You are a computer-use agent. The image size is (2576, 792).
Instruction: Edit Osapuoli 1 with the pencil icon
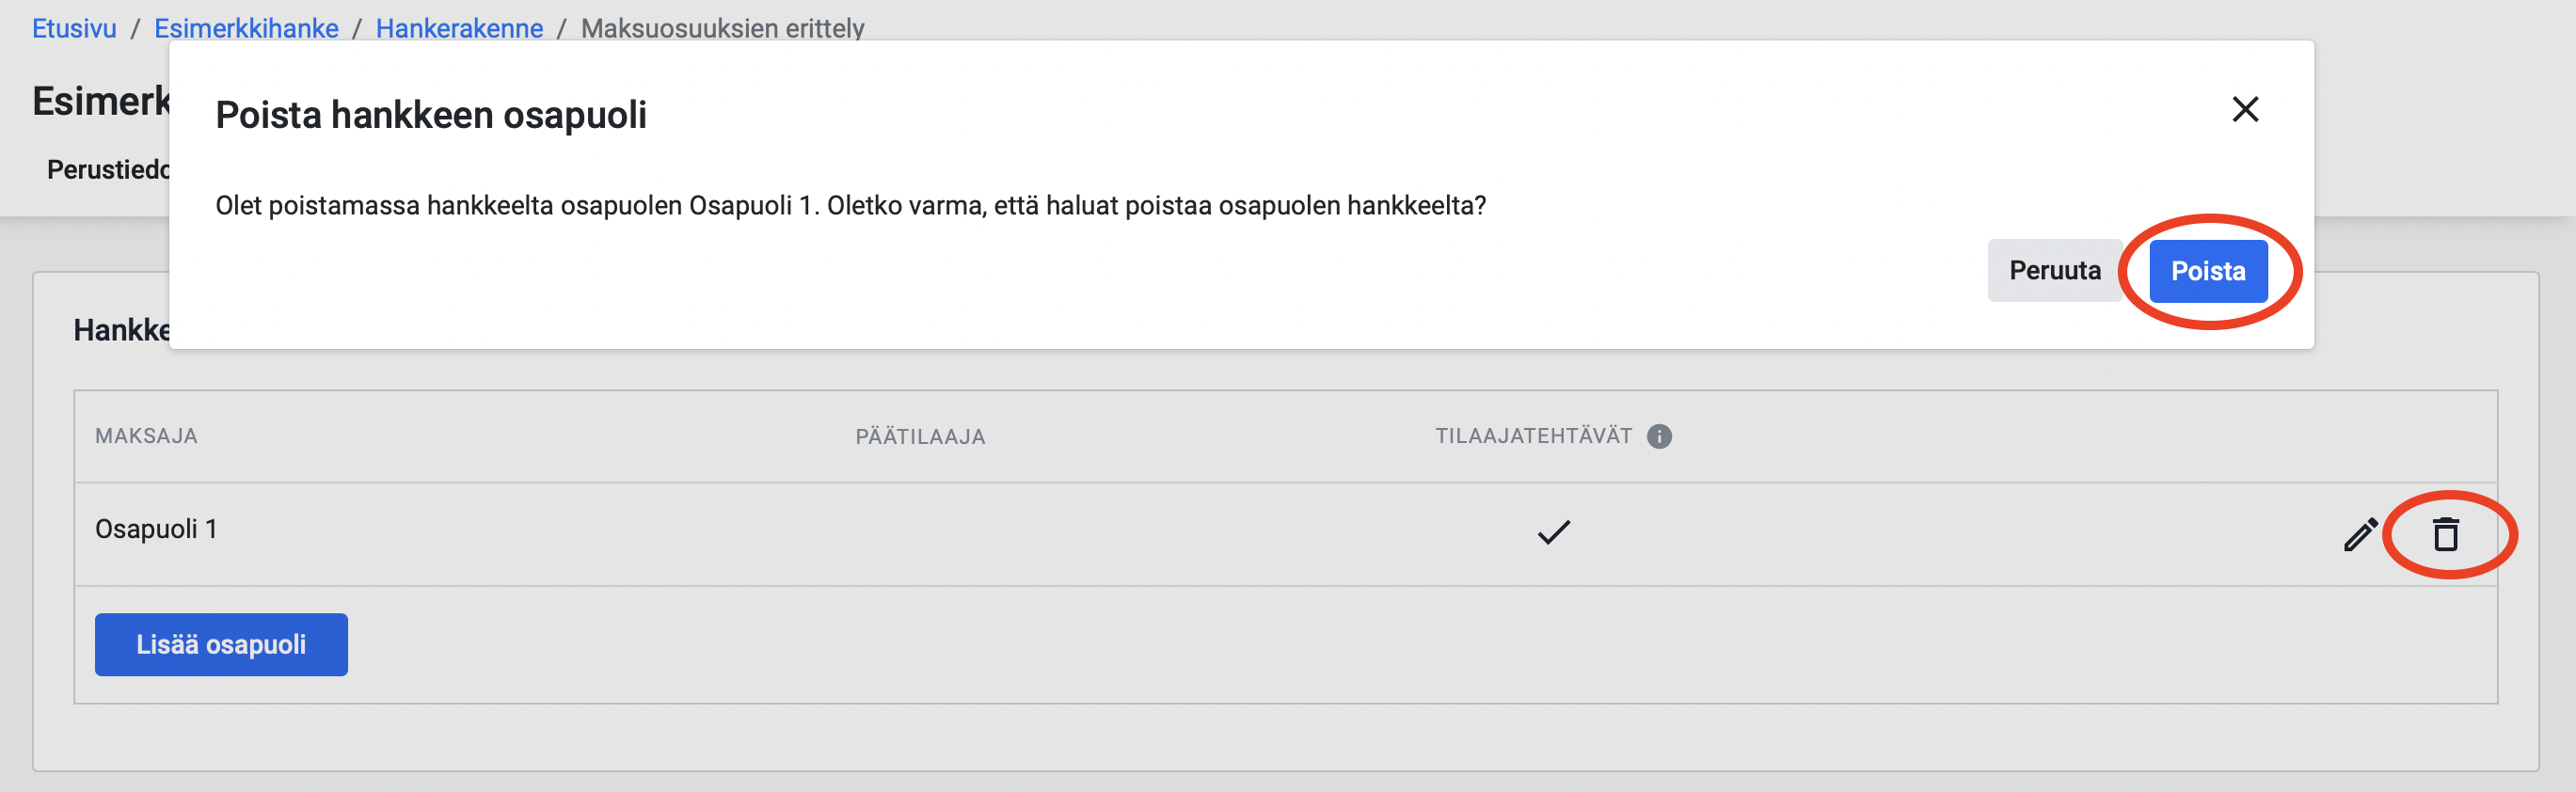coord(2360,534)
